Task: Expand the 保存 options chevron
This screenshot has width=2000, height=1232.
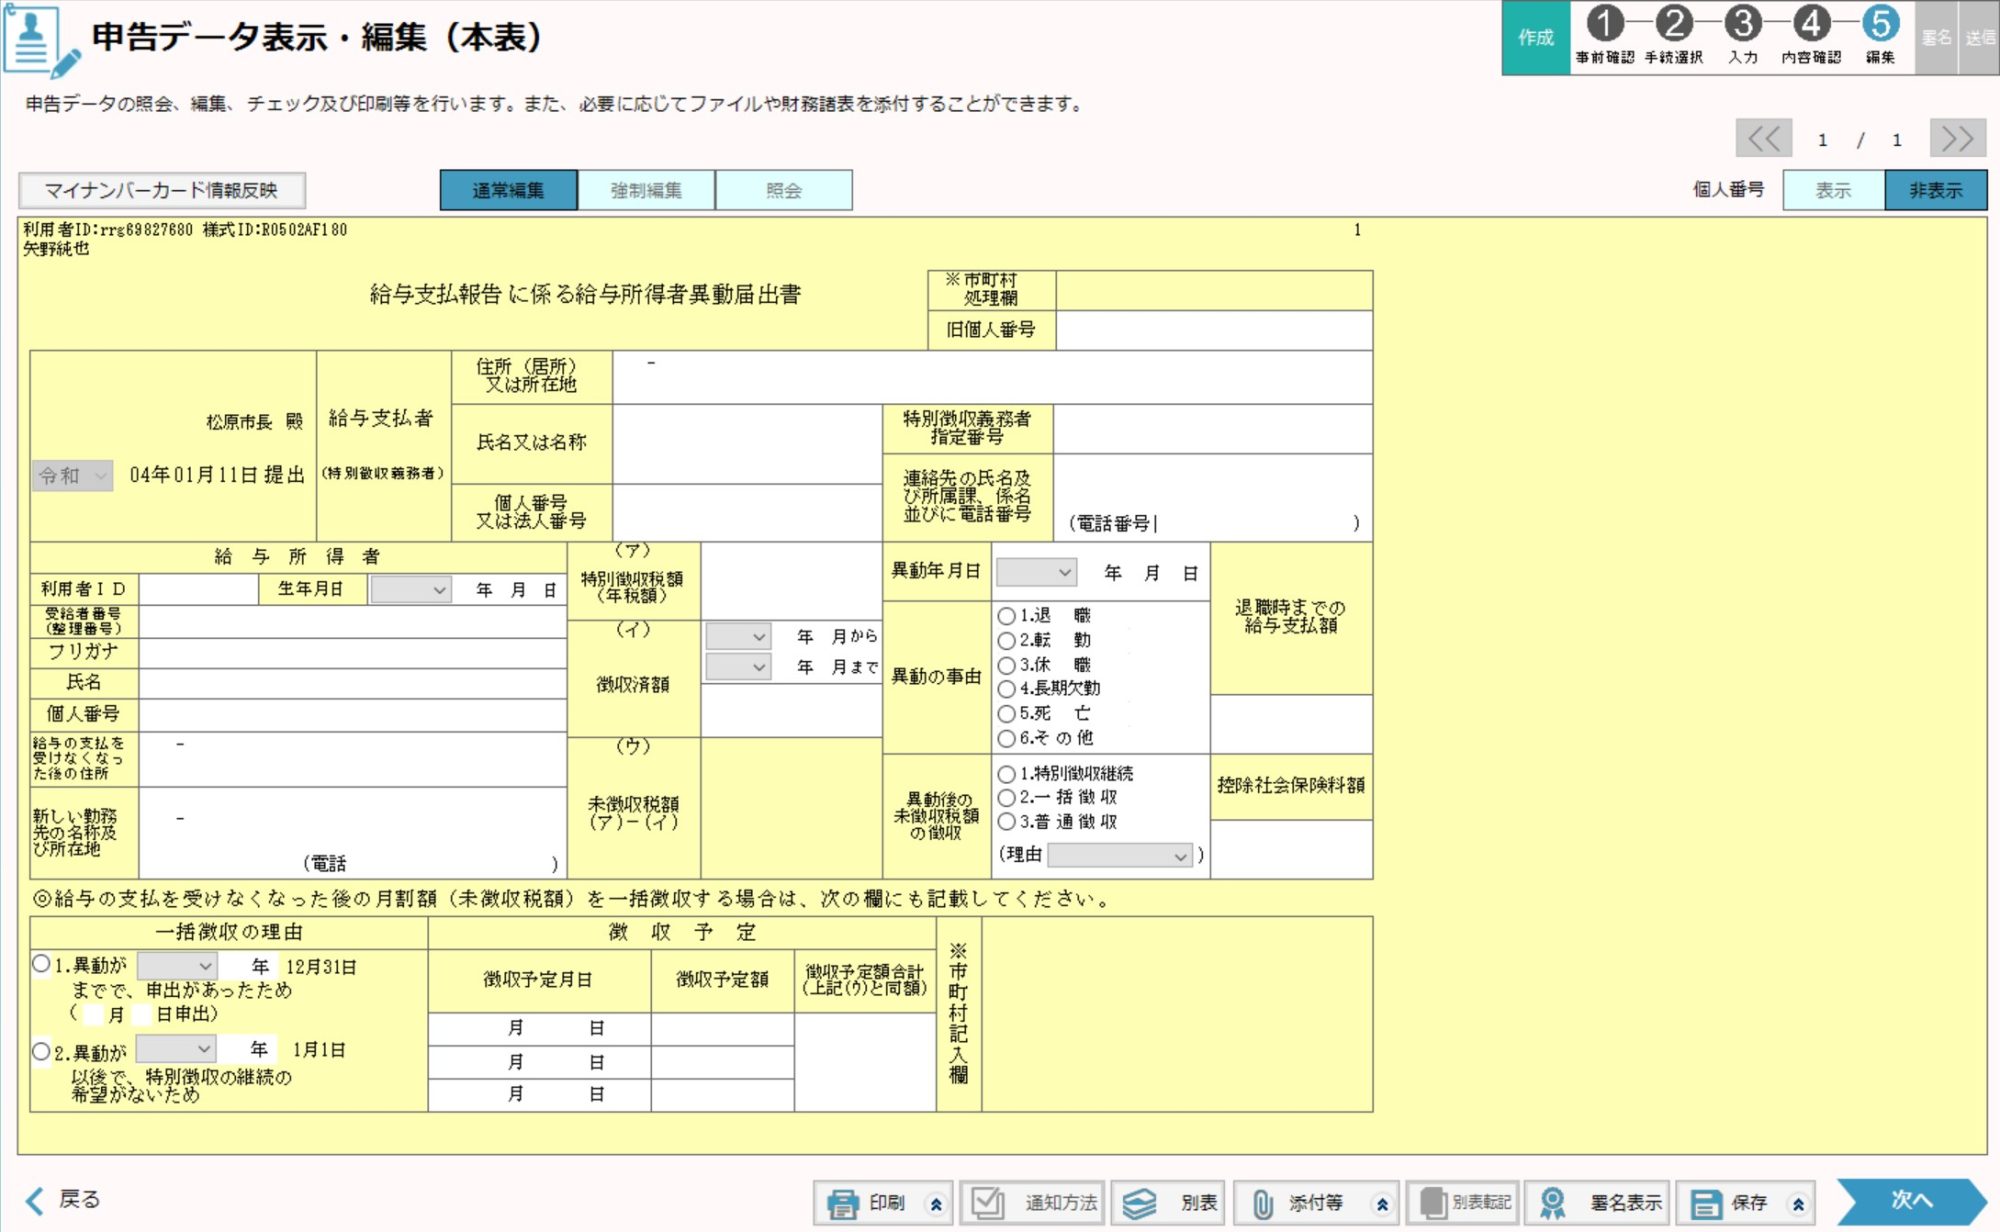Action: (x=1798, y=1204)
